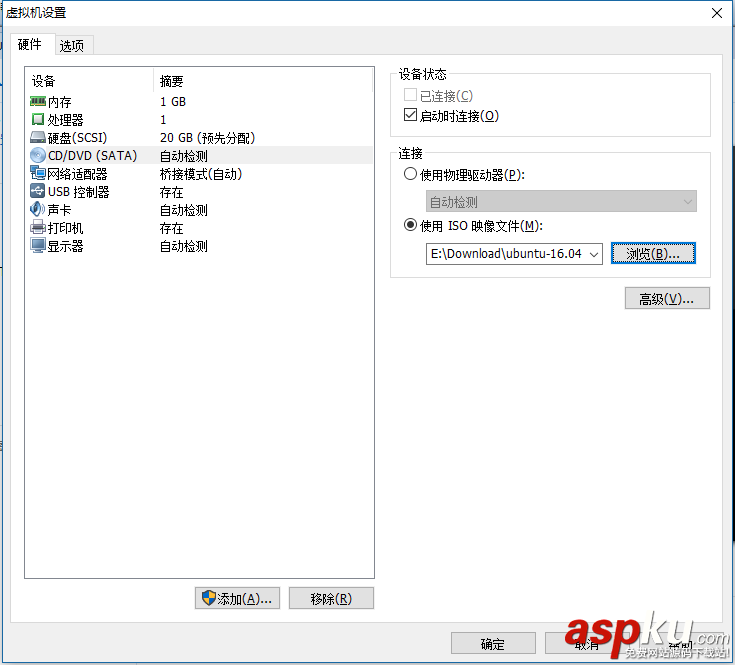The width and height of the screenshot is (735, 665).
Task: Choose 使用 ISO 映像文件(M) radio button
Action: [410, 225]
